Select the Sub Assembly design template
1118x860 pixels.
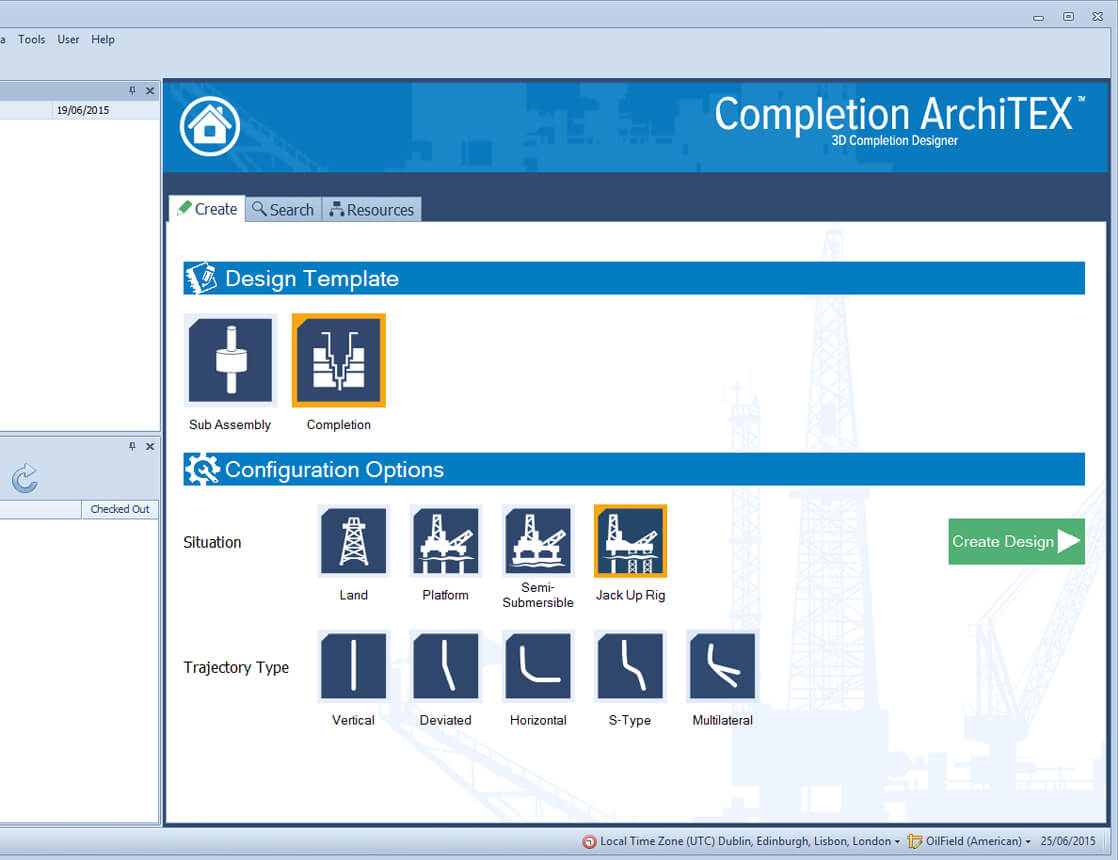point(230,360)
